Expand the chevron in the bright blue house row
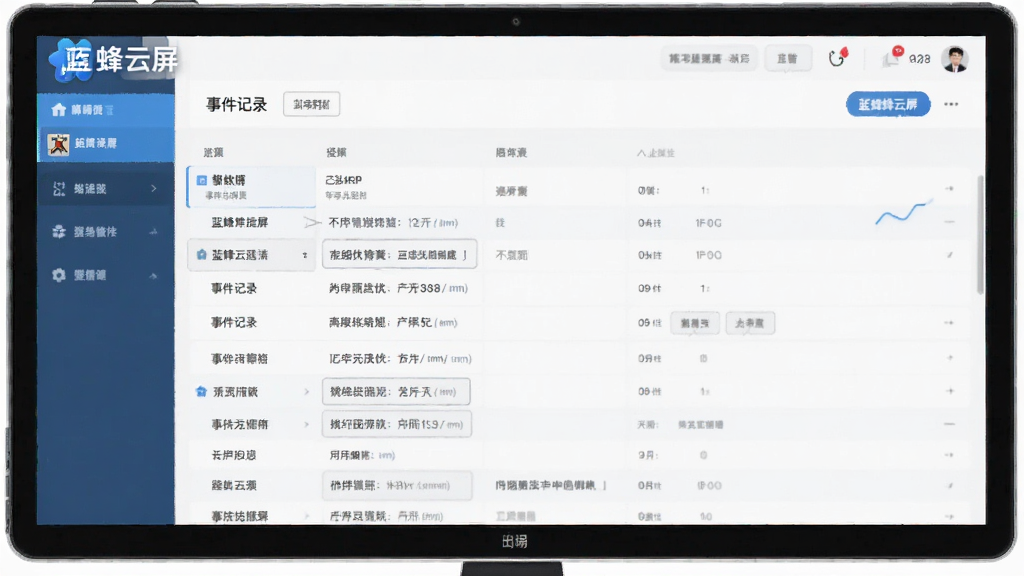The height and width of the screenshot is (576, 1024). pyautogui.click(x=306, y=392)
